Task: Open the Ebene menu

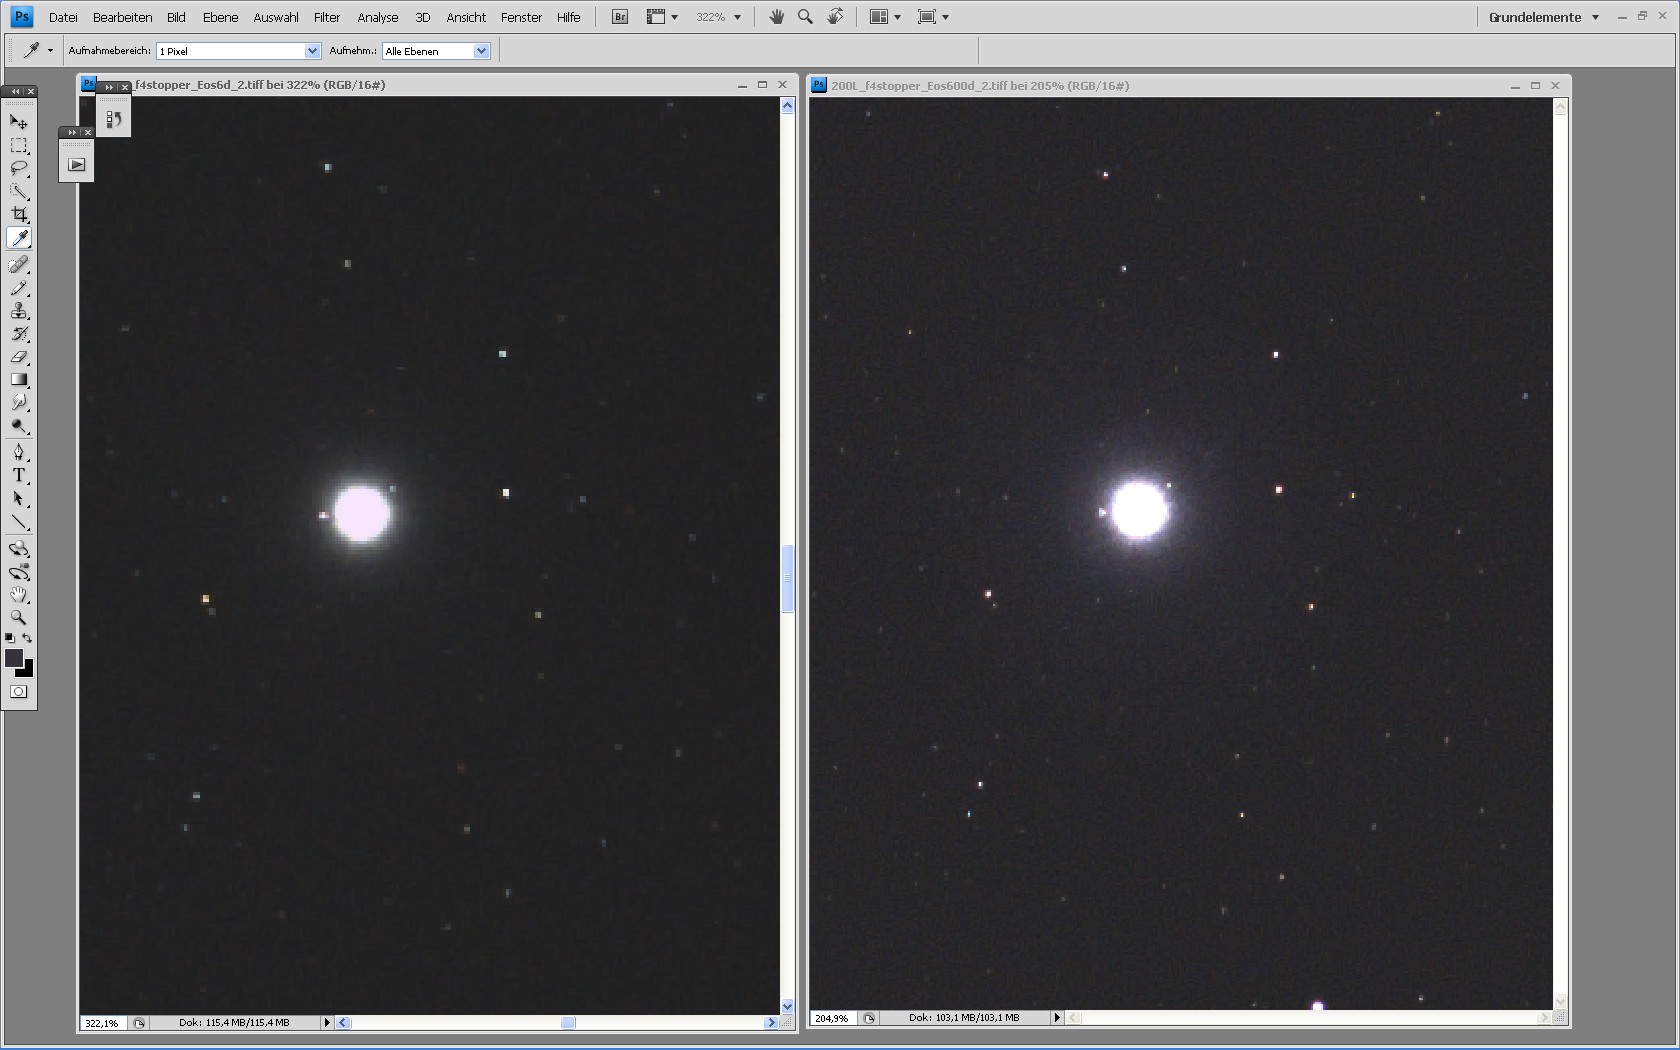Action: click(x=220, y=17)
